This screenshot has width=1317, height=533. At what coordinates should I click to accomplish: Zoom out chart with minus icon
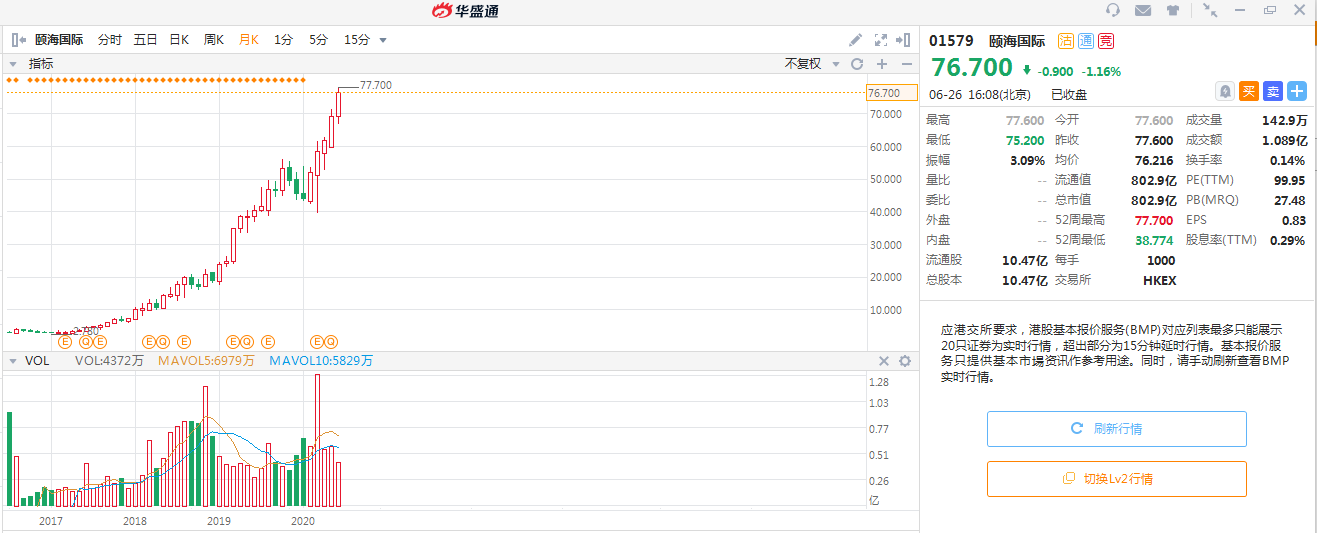(907, 63)
